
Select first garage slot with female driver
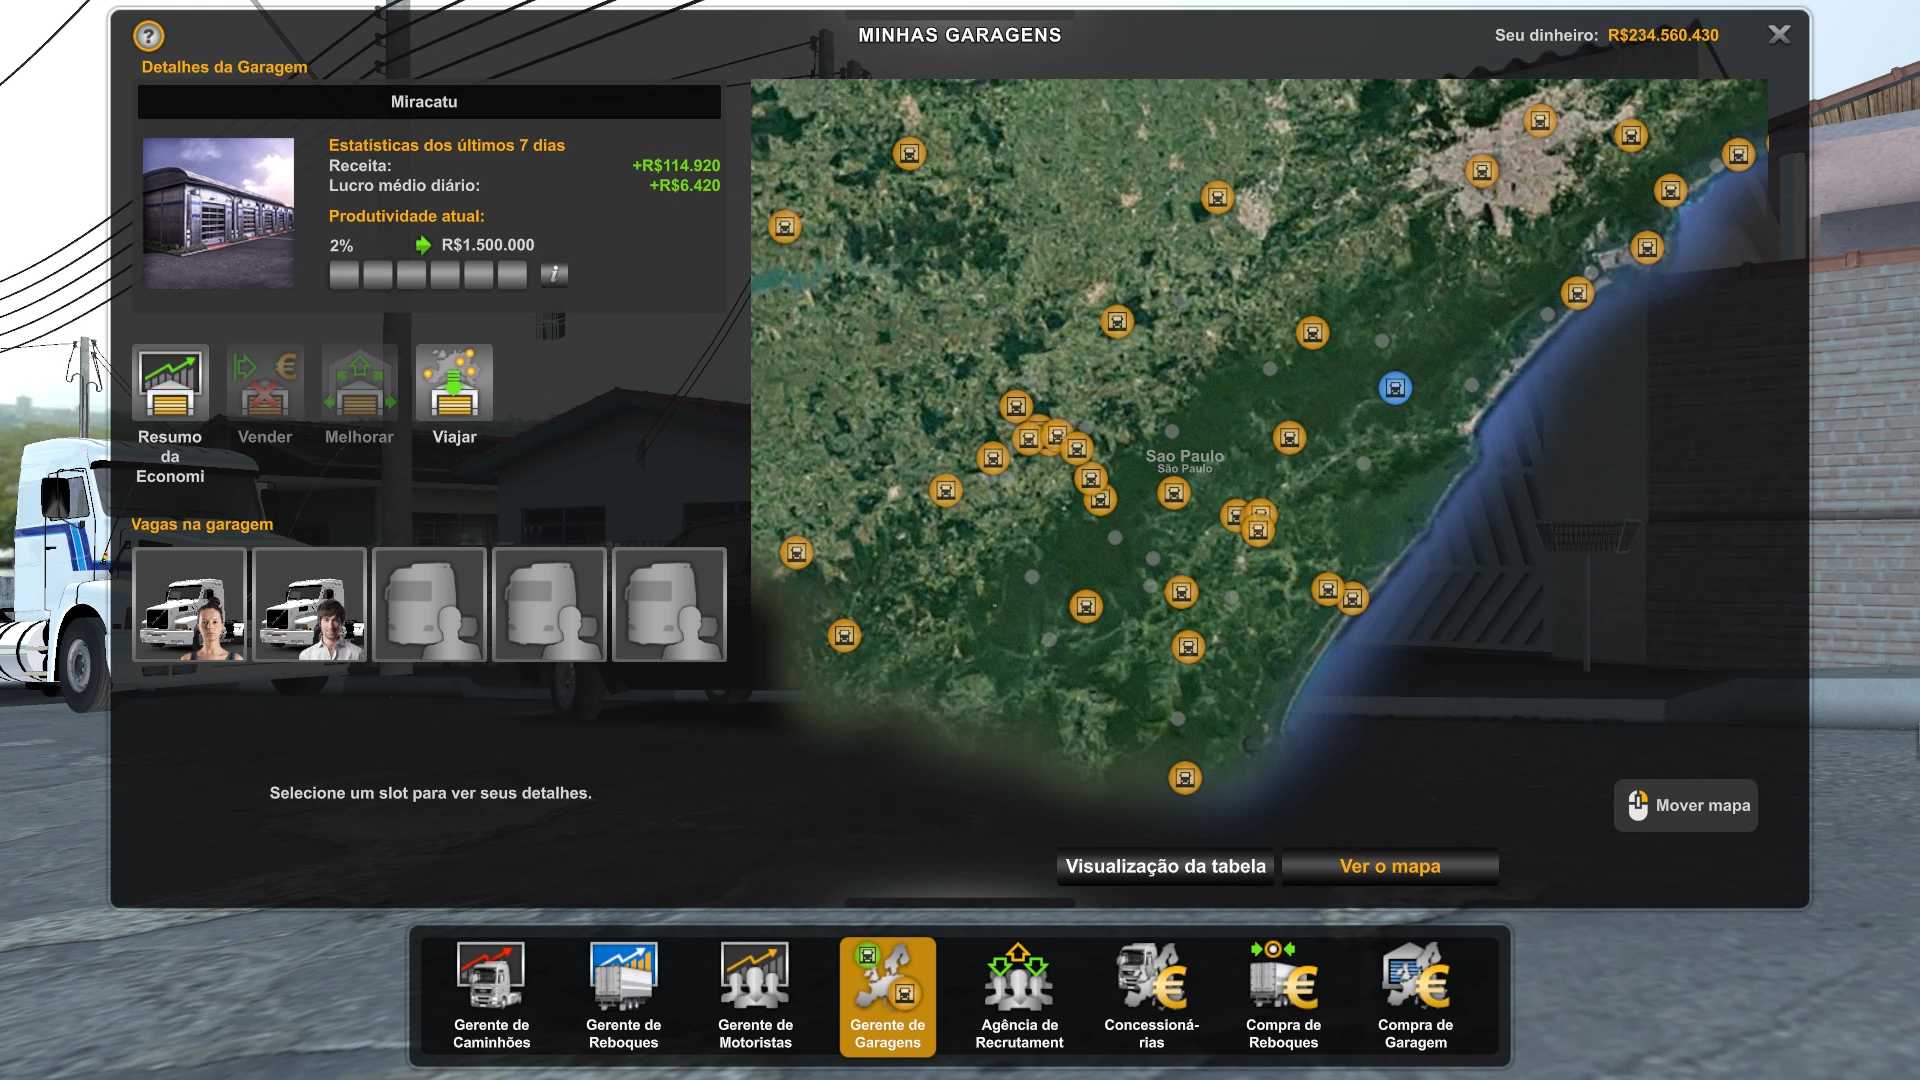point(190,604)
